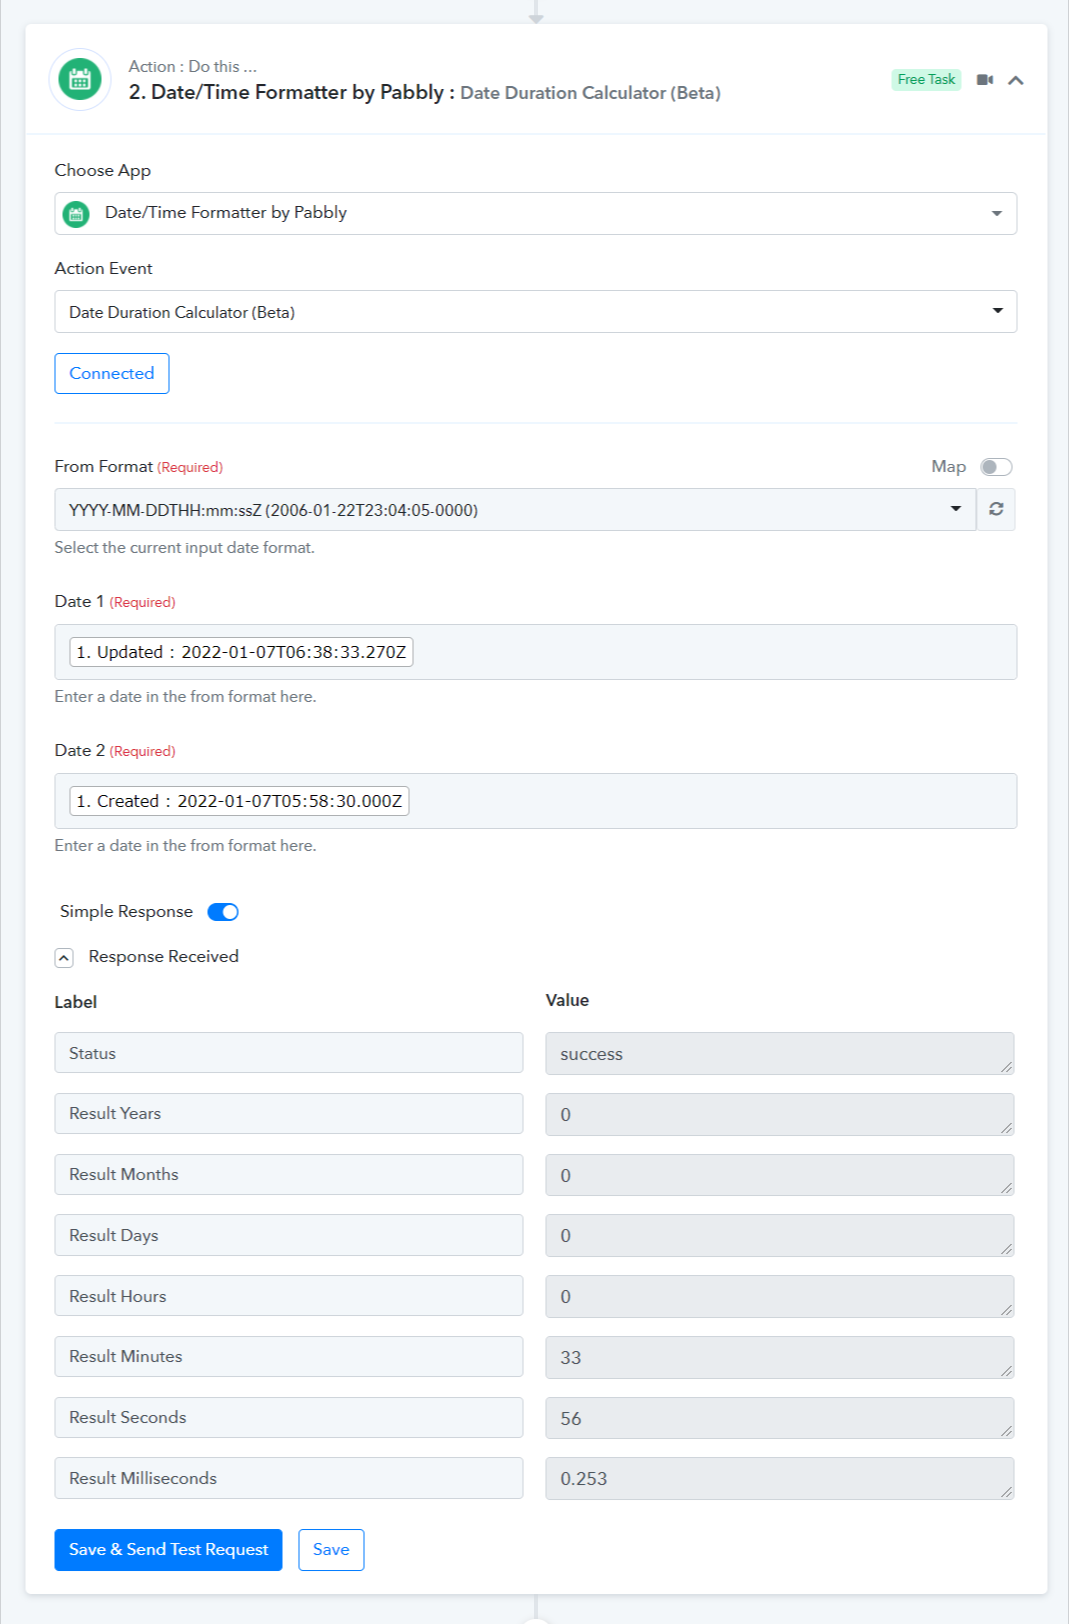Select the Updated date token in Date 1

[241, 652]
